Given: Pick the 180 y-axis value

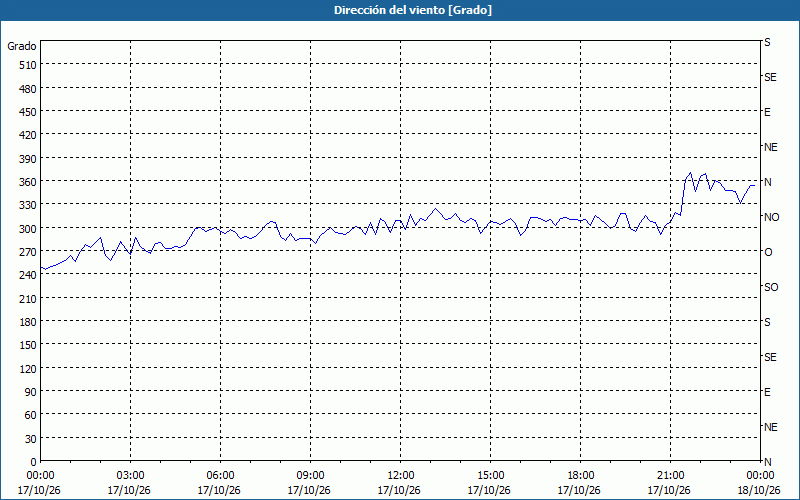Looking at the screenshot, I should (x=28, y=322).
